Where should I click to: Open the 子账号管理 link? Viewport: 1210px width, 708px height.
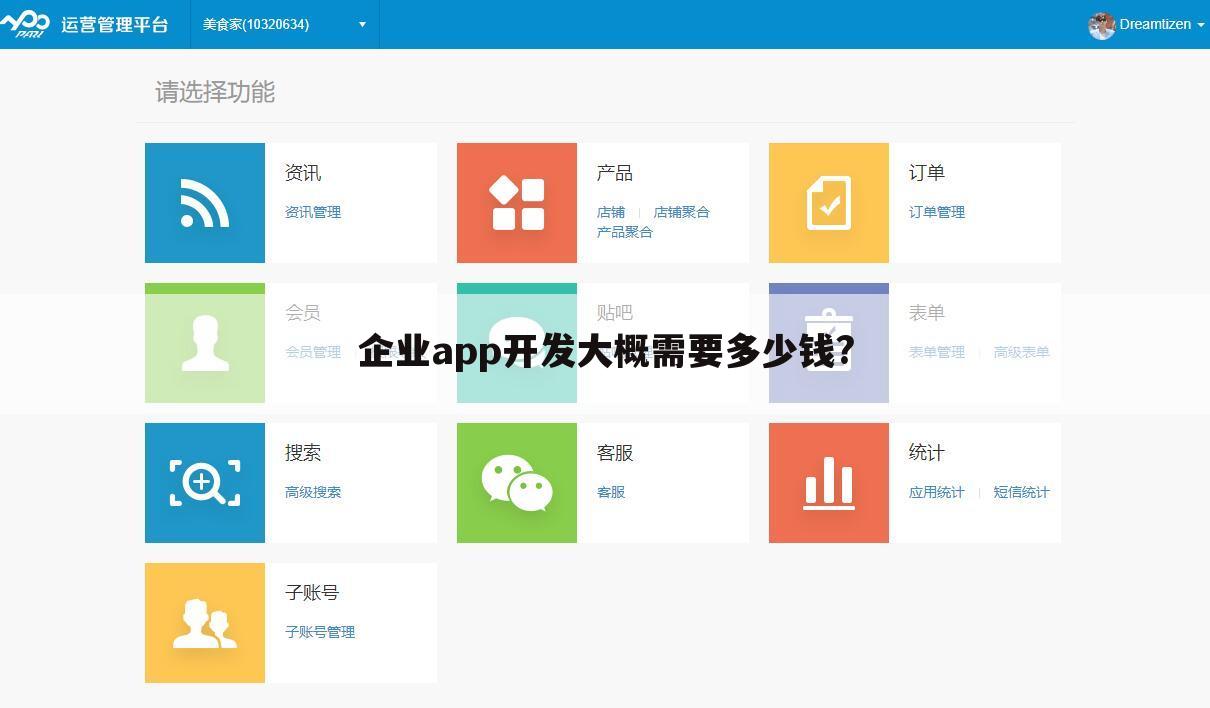pyautogui.click(x=320, y=632)
